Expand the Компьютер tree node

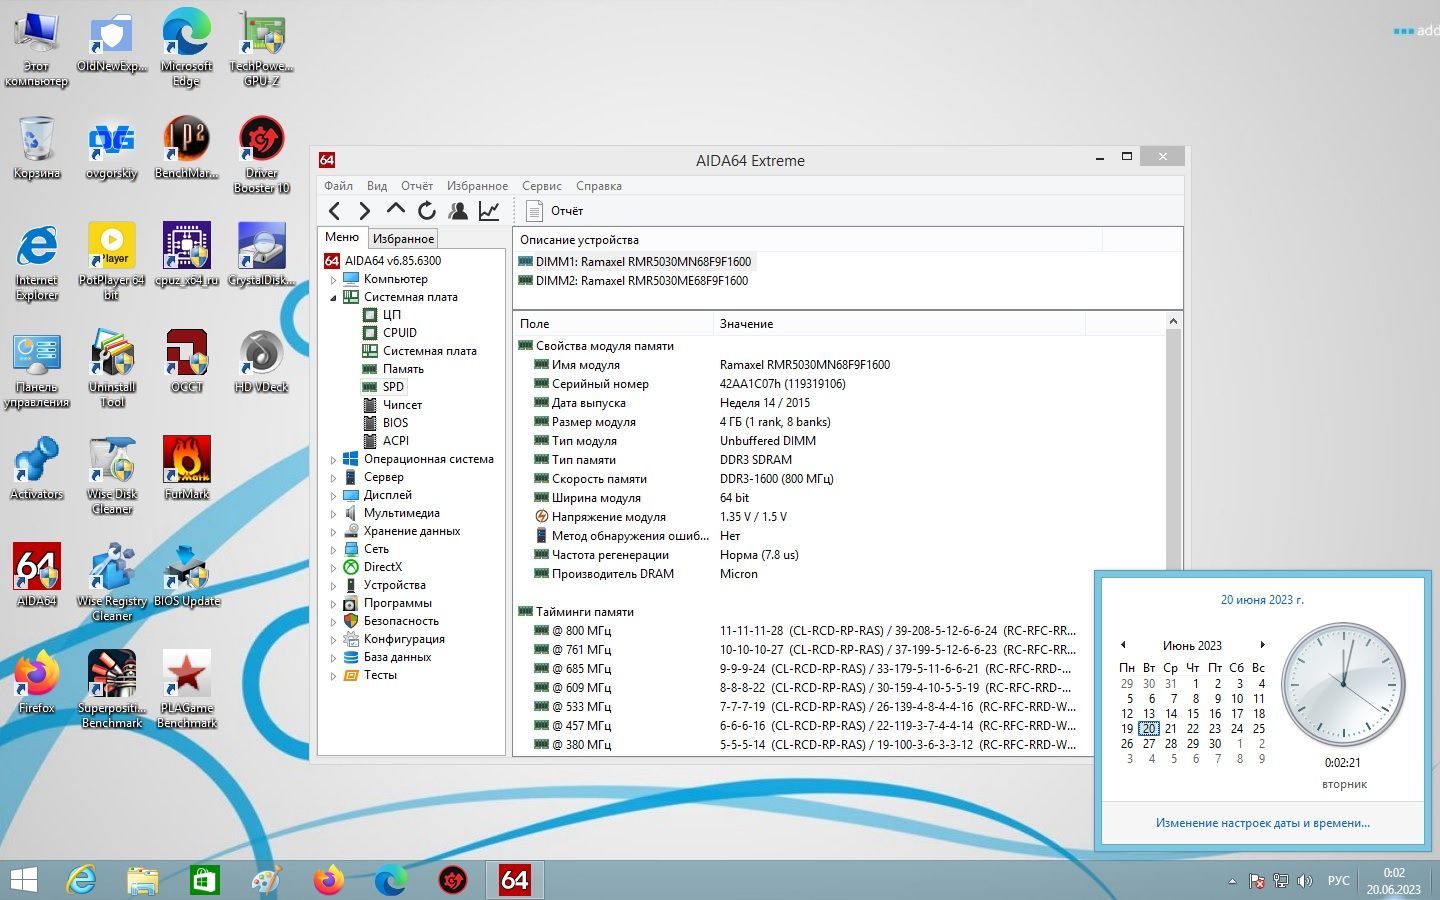click(334, 280)
